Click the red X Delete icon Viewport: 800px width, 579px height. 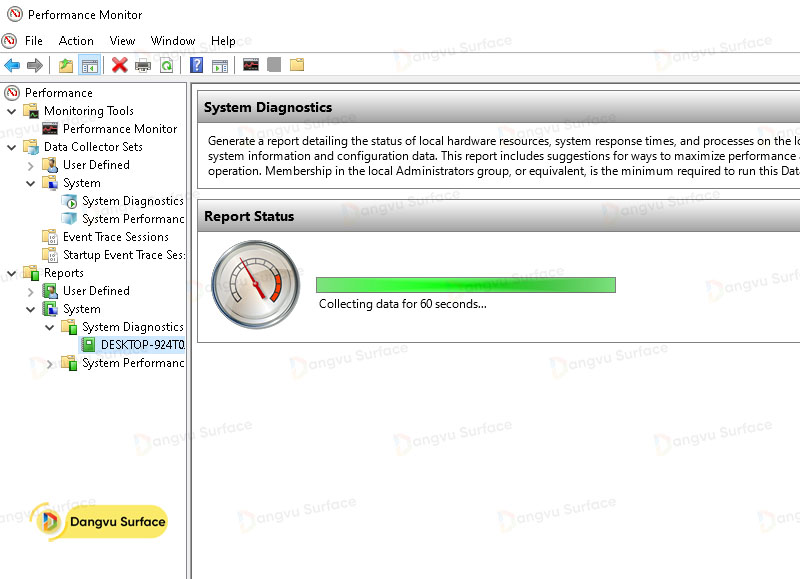(x=119, y=65)
